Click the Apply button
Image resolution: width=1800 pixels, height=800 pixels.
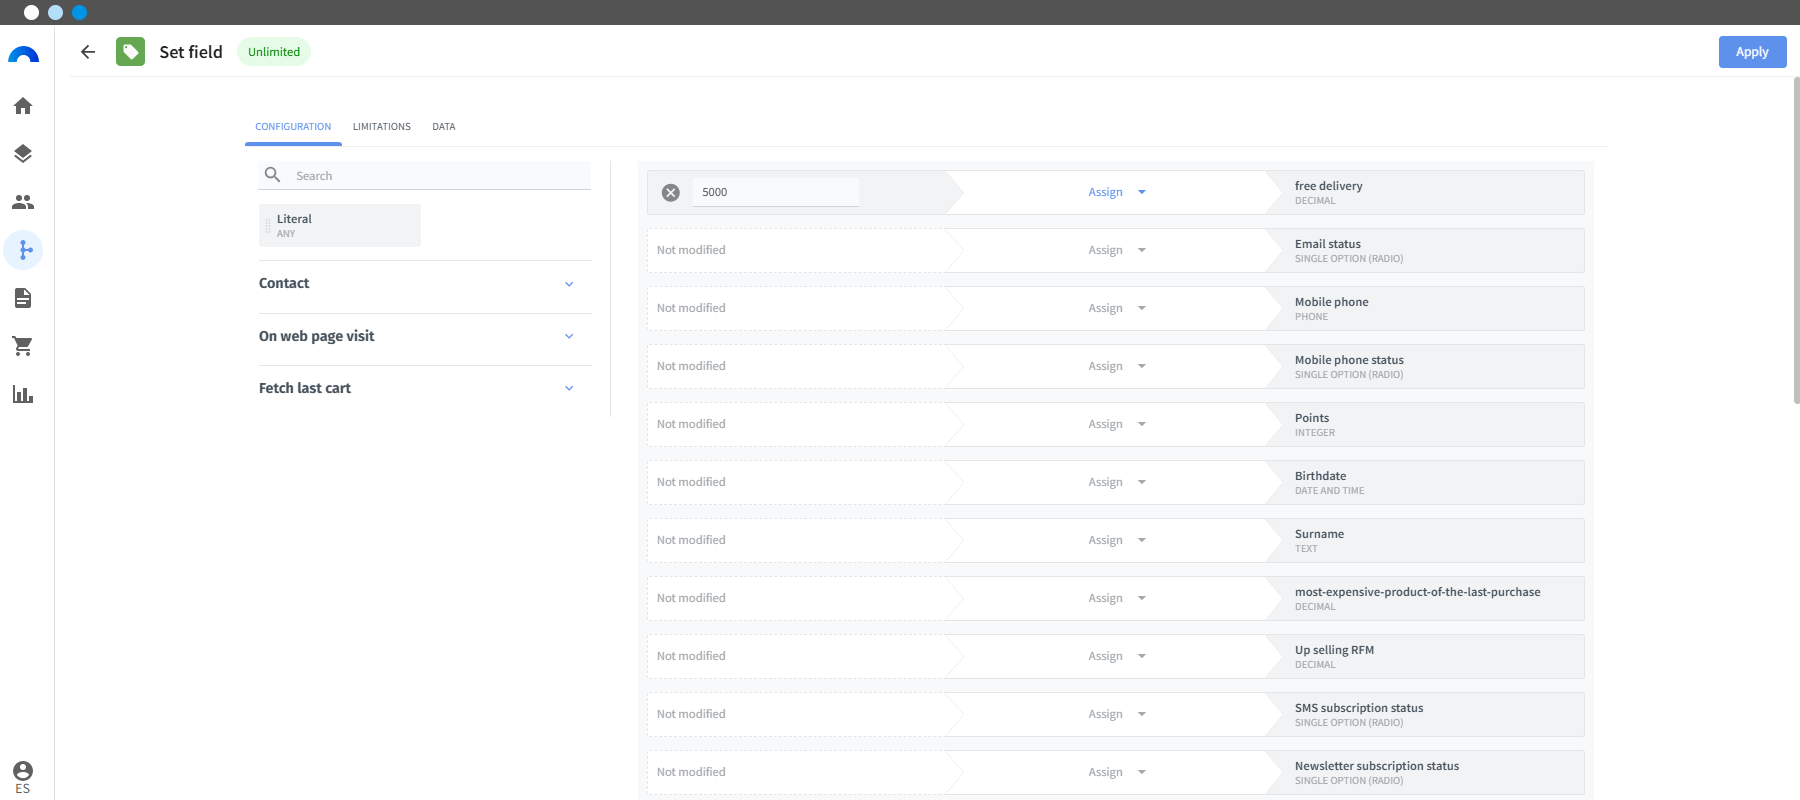point(1752,52)
